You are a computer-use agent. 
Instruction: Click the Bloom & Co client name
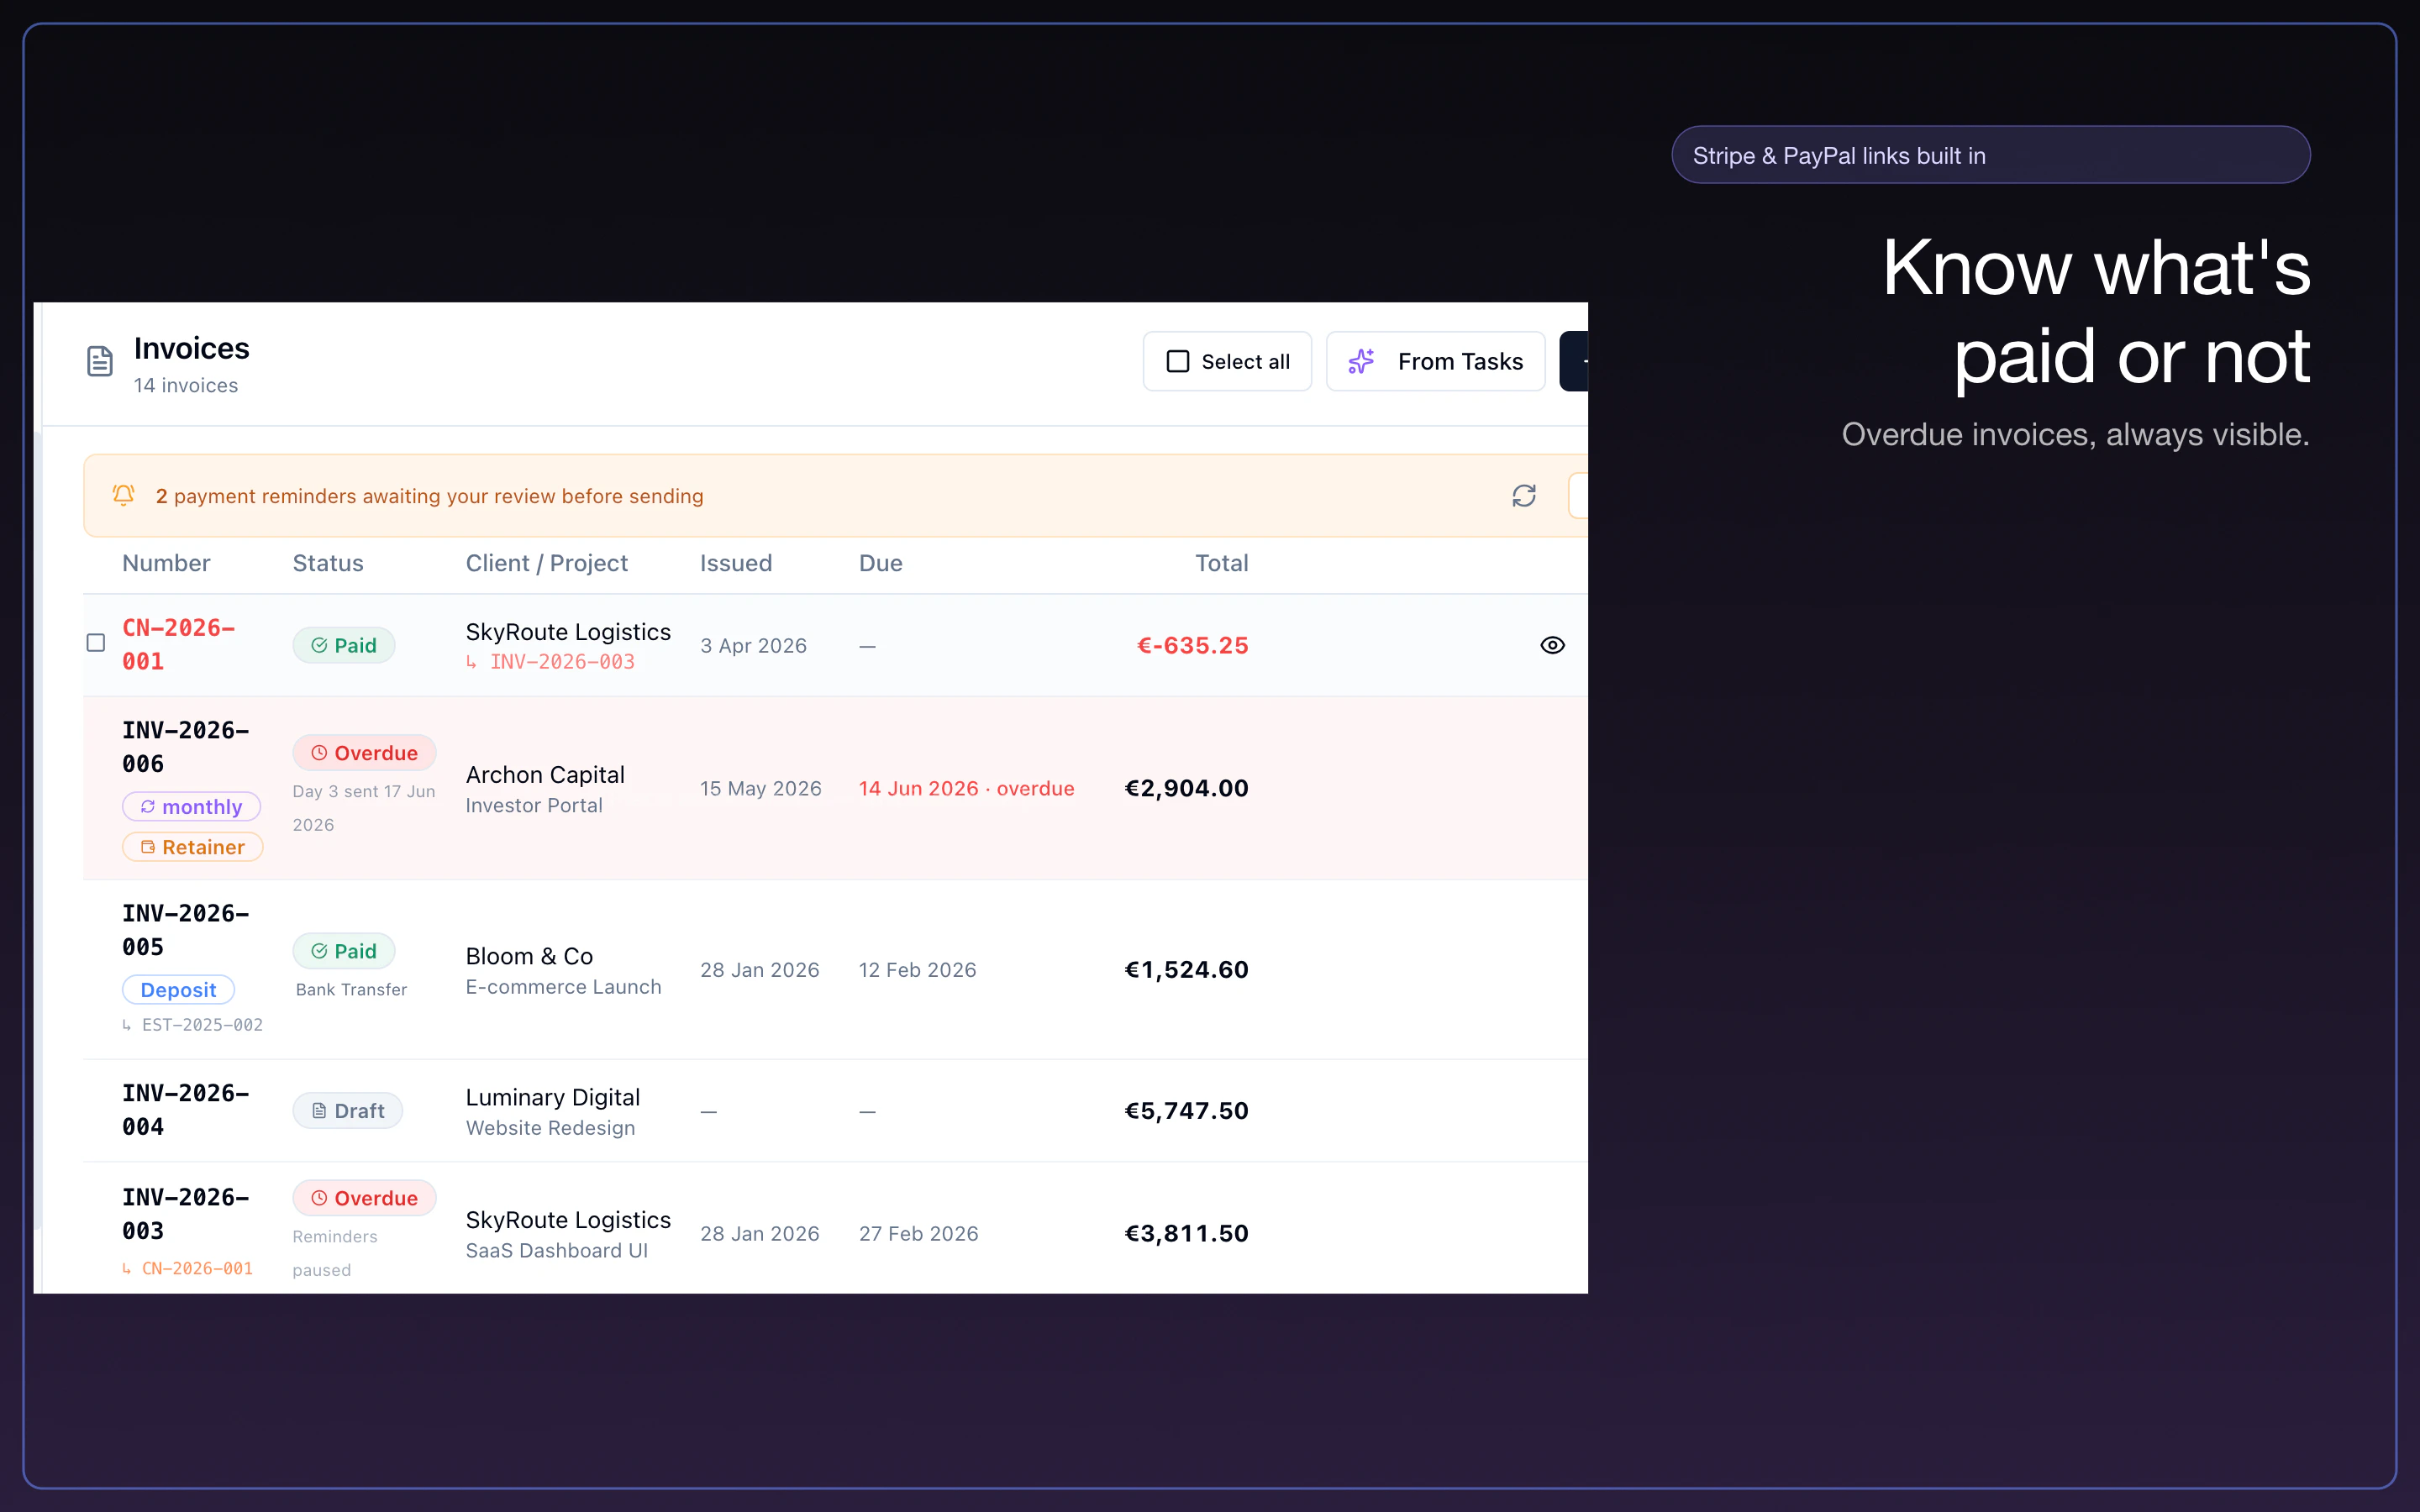(529, 956)
